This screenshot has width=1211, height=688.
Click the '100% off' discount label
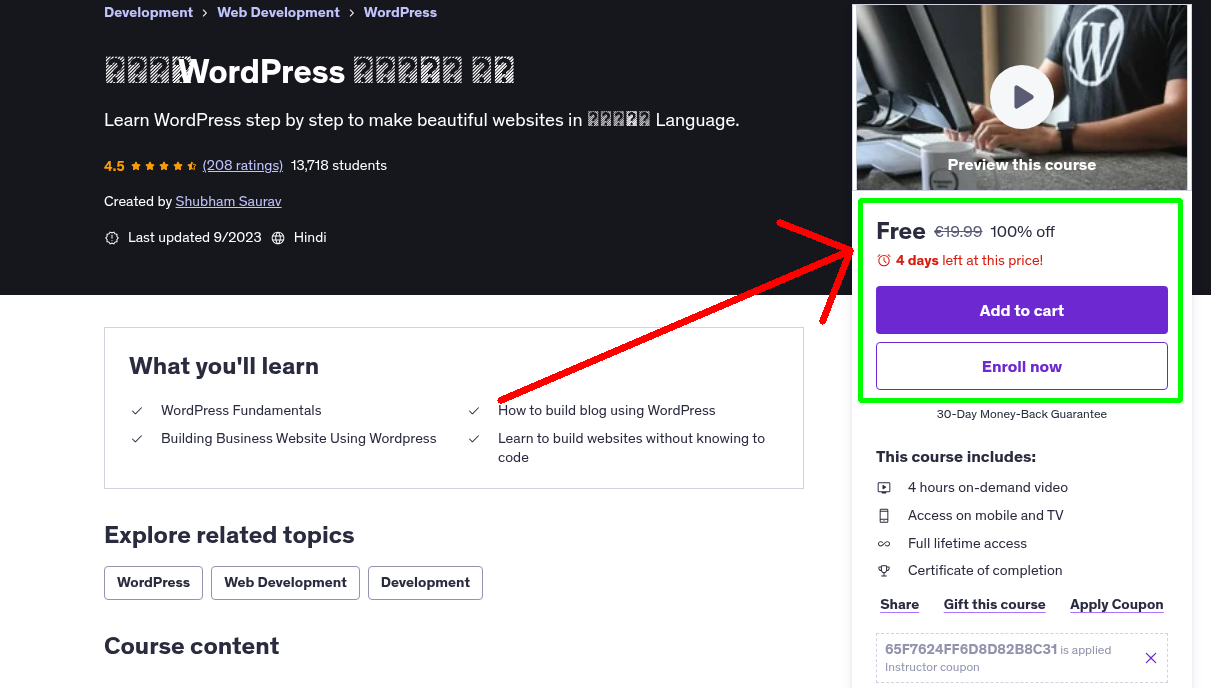(x=1023, y=232)
